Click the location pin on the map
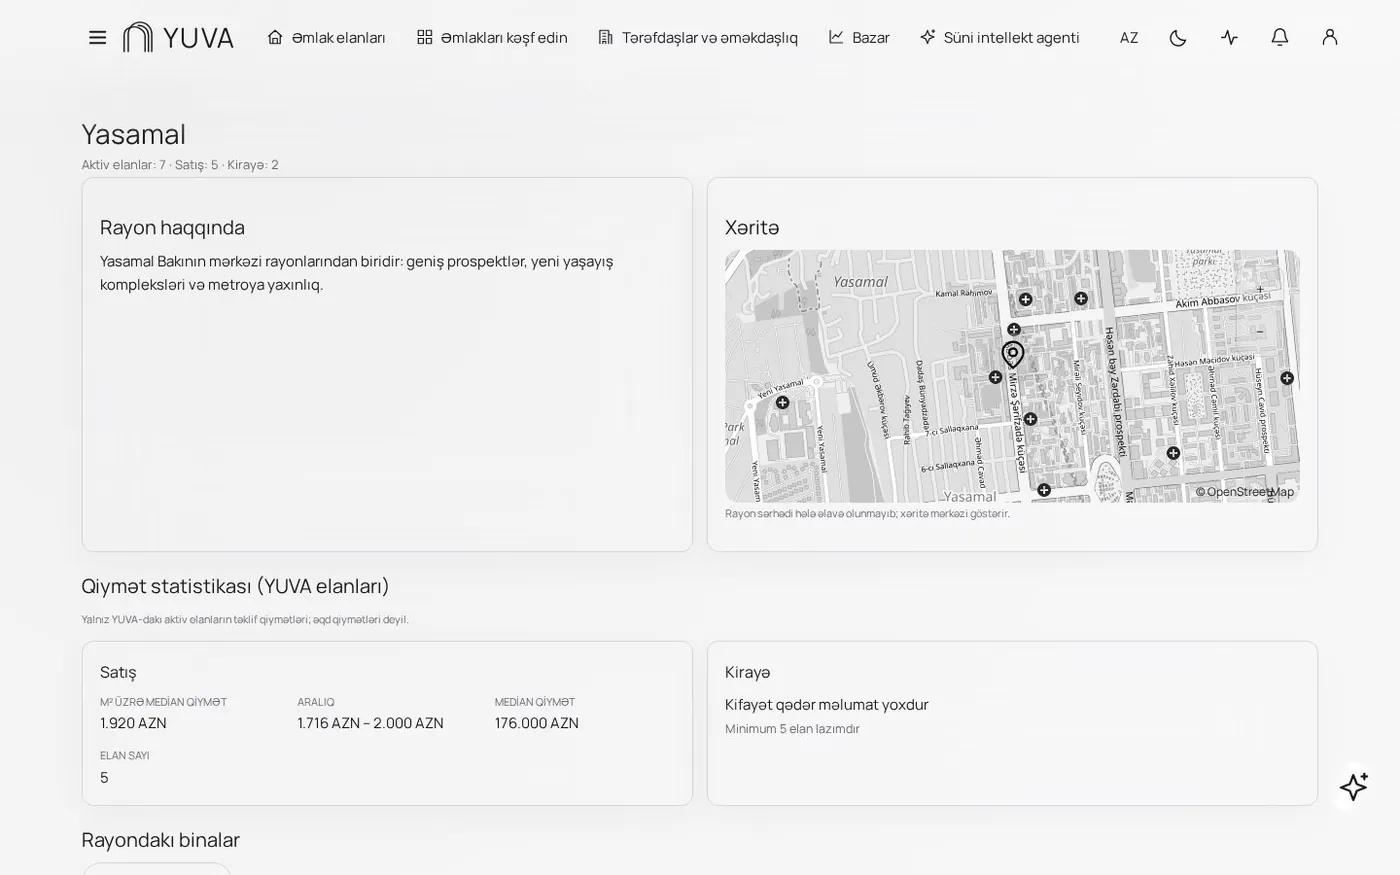 [x=1013, y=354]
